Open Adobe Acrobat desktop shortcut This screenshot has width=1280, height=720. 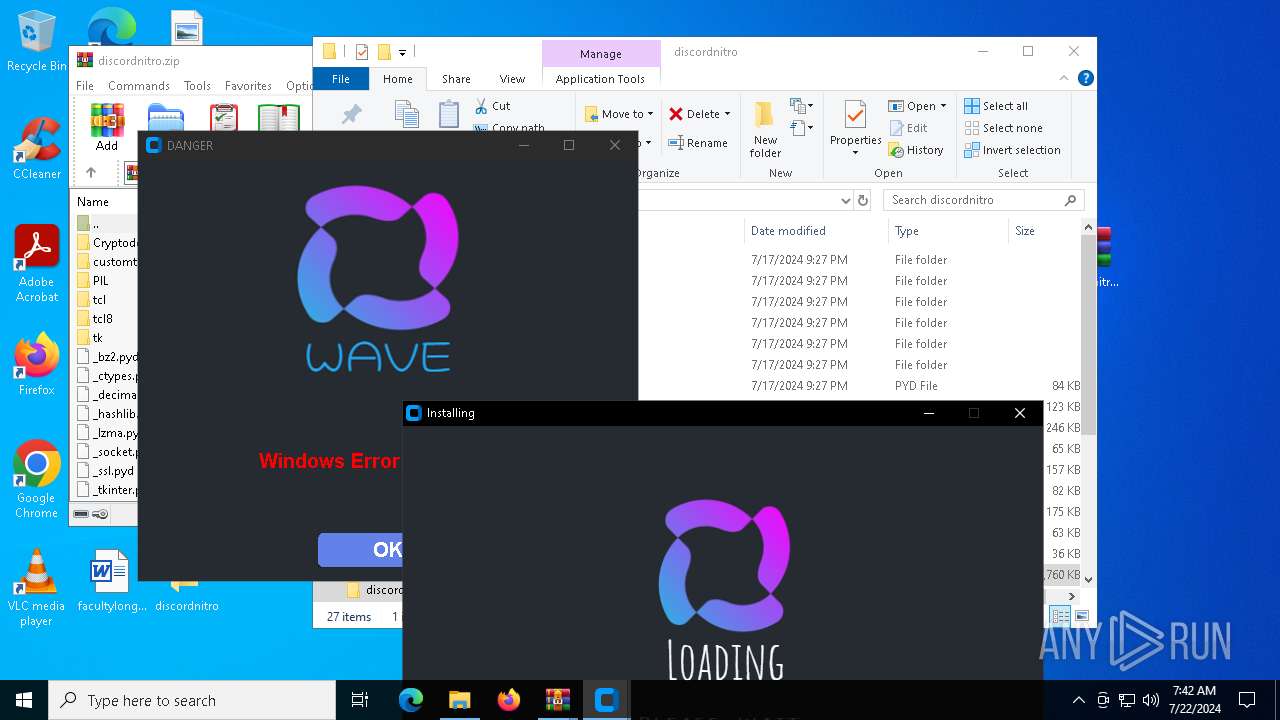pos(36,263)
